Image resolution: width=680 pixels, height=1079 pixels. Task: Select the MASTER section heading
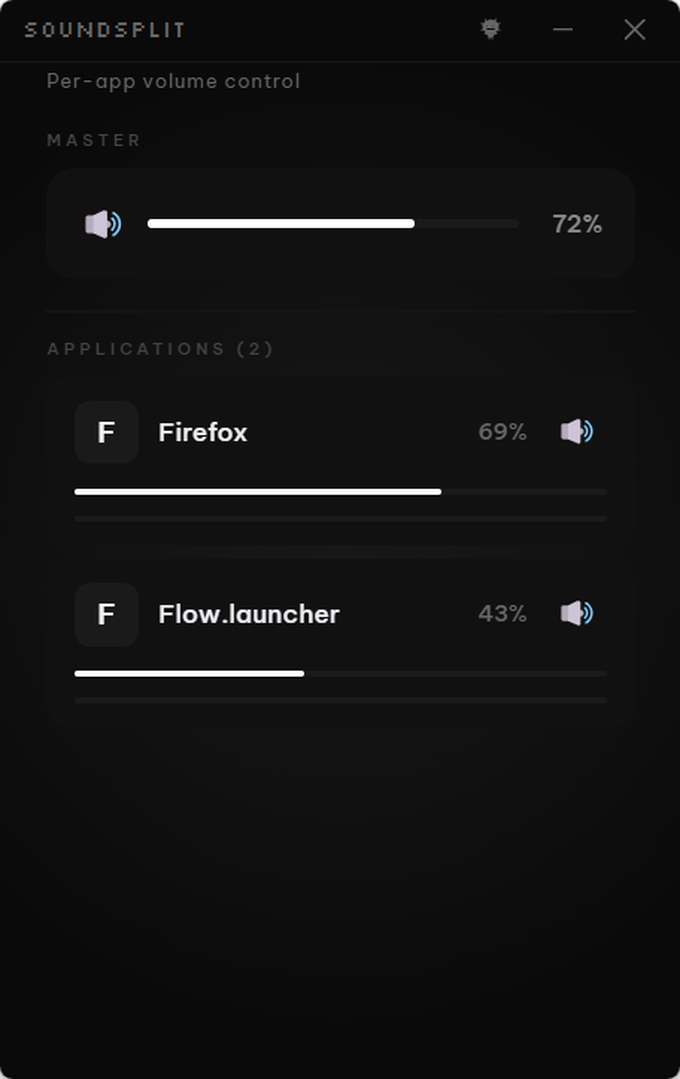pyautogui.click(x=95, y=140)
